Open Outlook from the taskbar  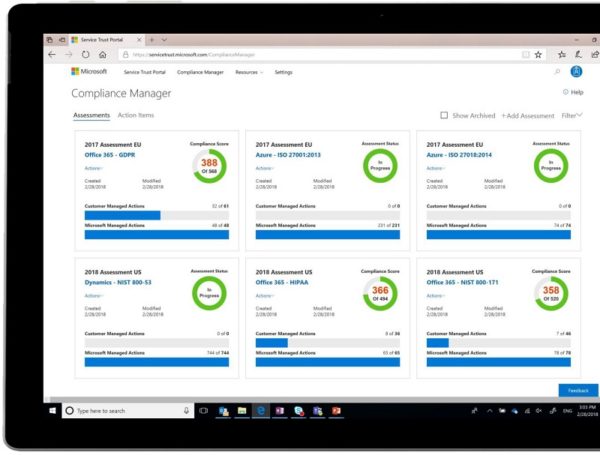coord(223,411)
